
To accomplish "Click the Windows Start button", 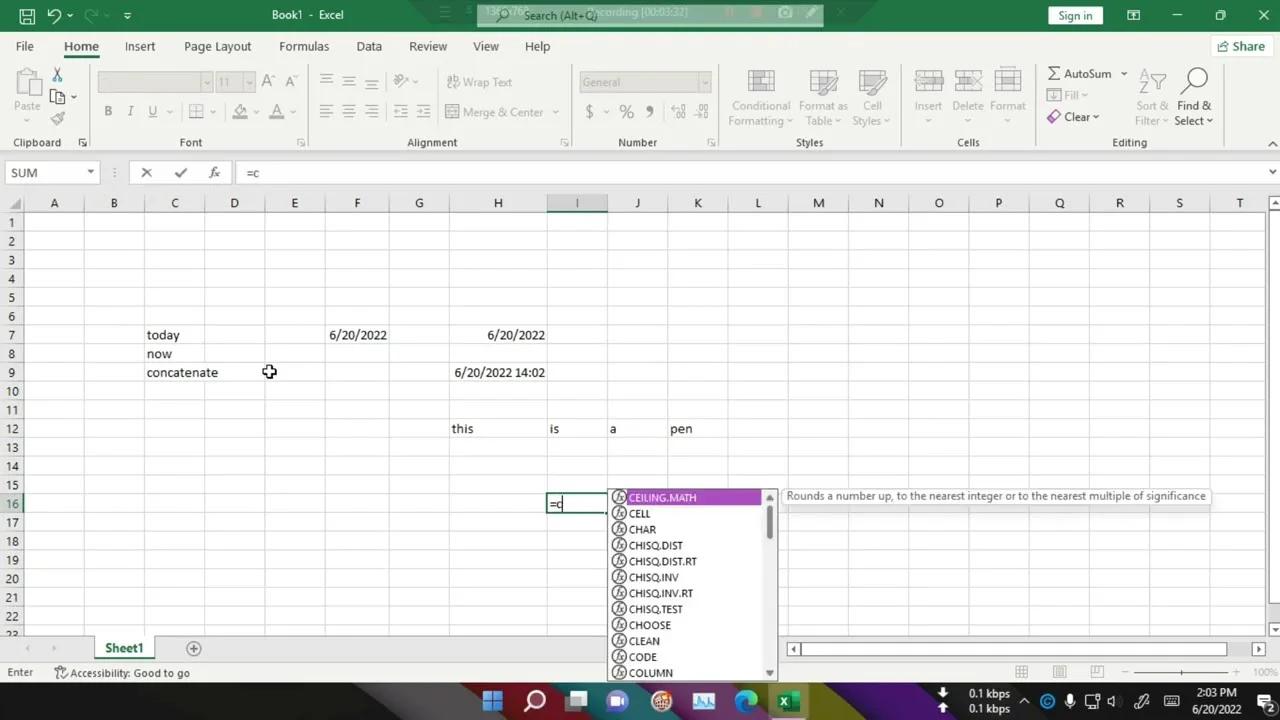I will (x=492, y=701).
